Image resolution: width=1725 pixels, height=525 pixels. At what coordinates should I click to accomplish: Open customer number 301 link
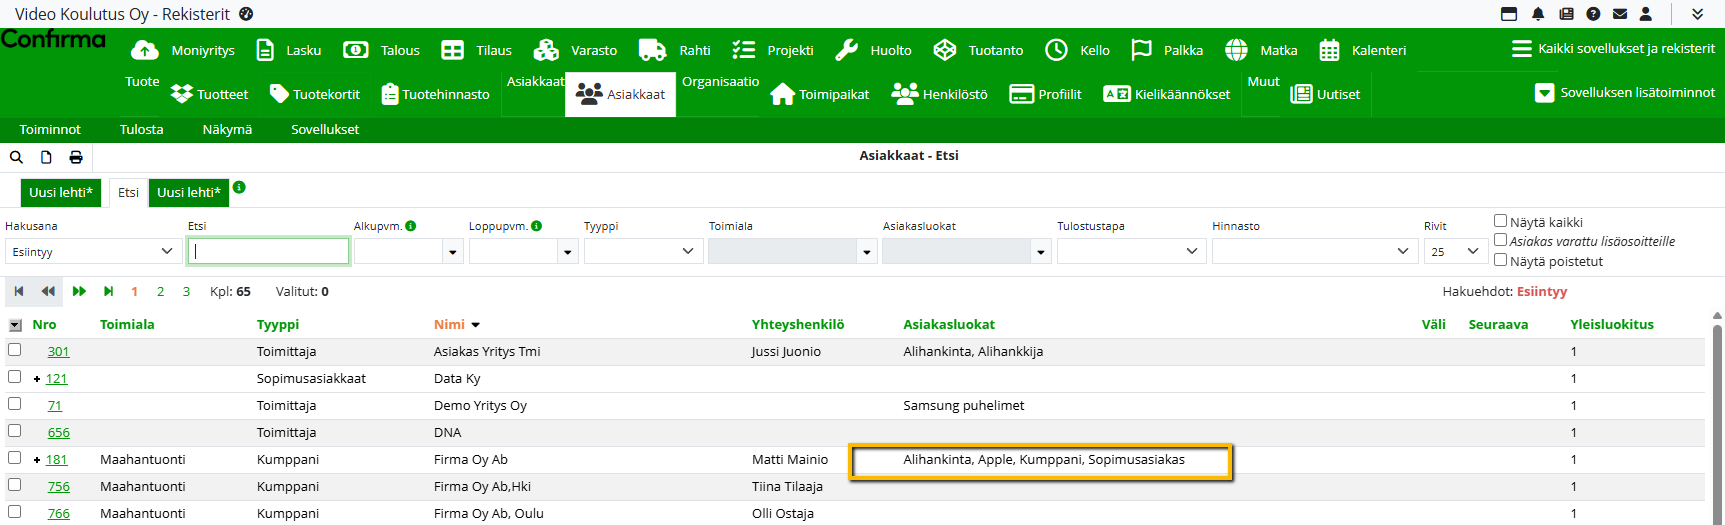(58, 351)
